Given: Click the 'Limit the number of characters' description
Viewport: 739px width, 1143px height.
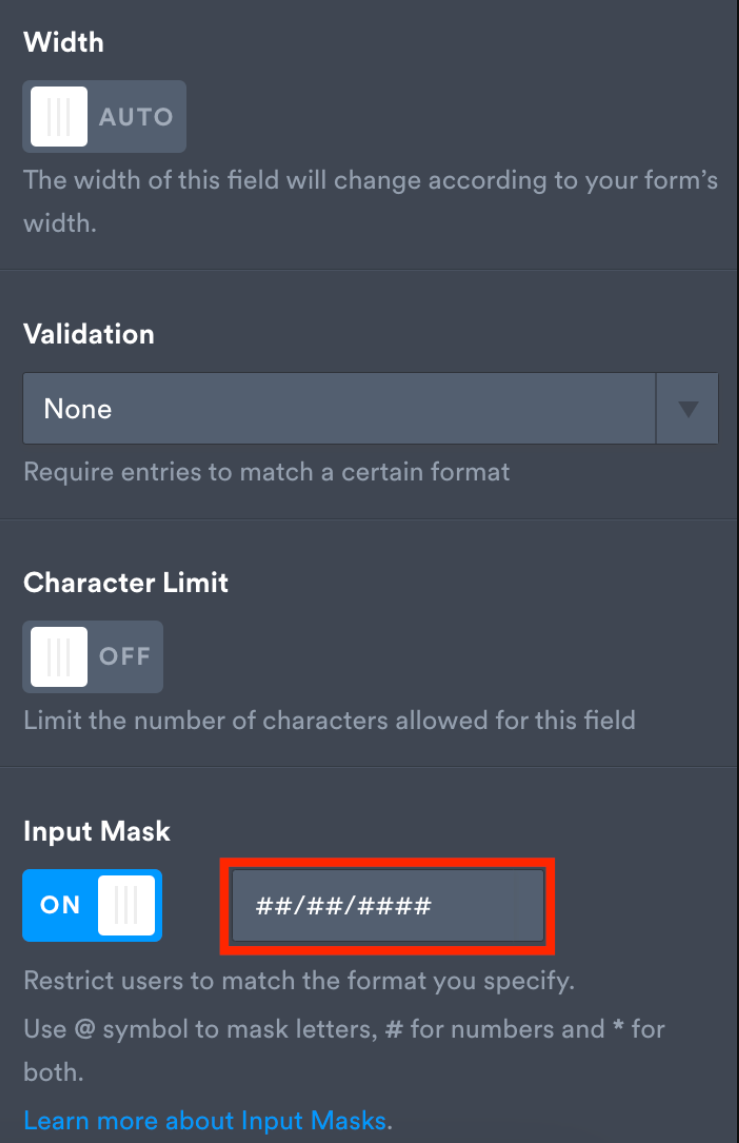Looking at the screenshot, I should (329, 719).
